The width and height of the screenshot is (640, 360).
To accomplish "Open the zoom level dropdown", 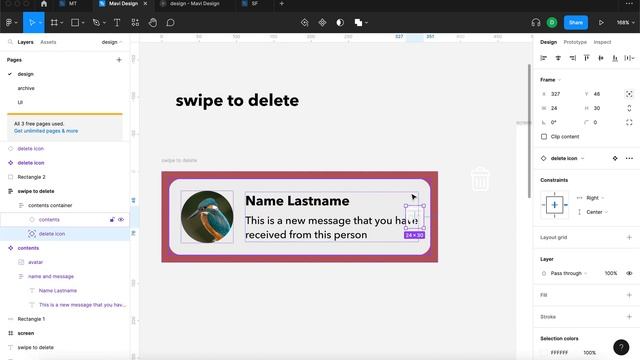I will 625,22.
